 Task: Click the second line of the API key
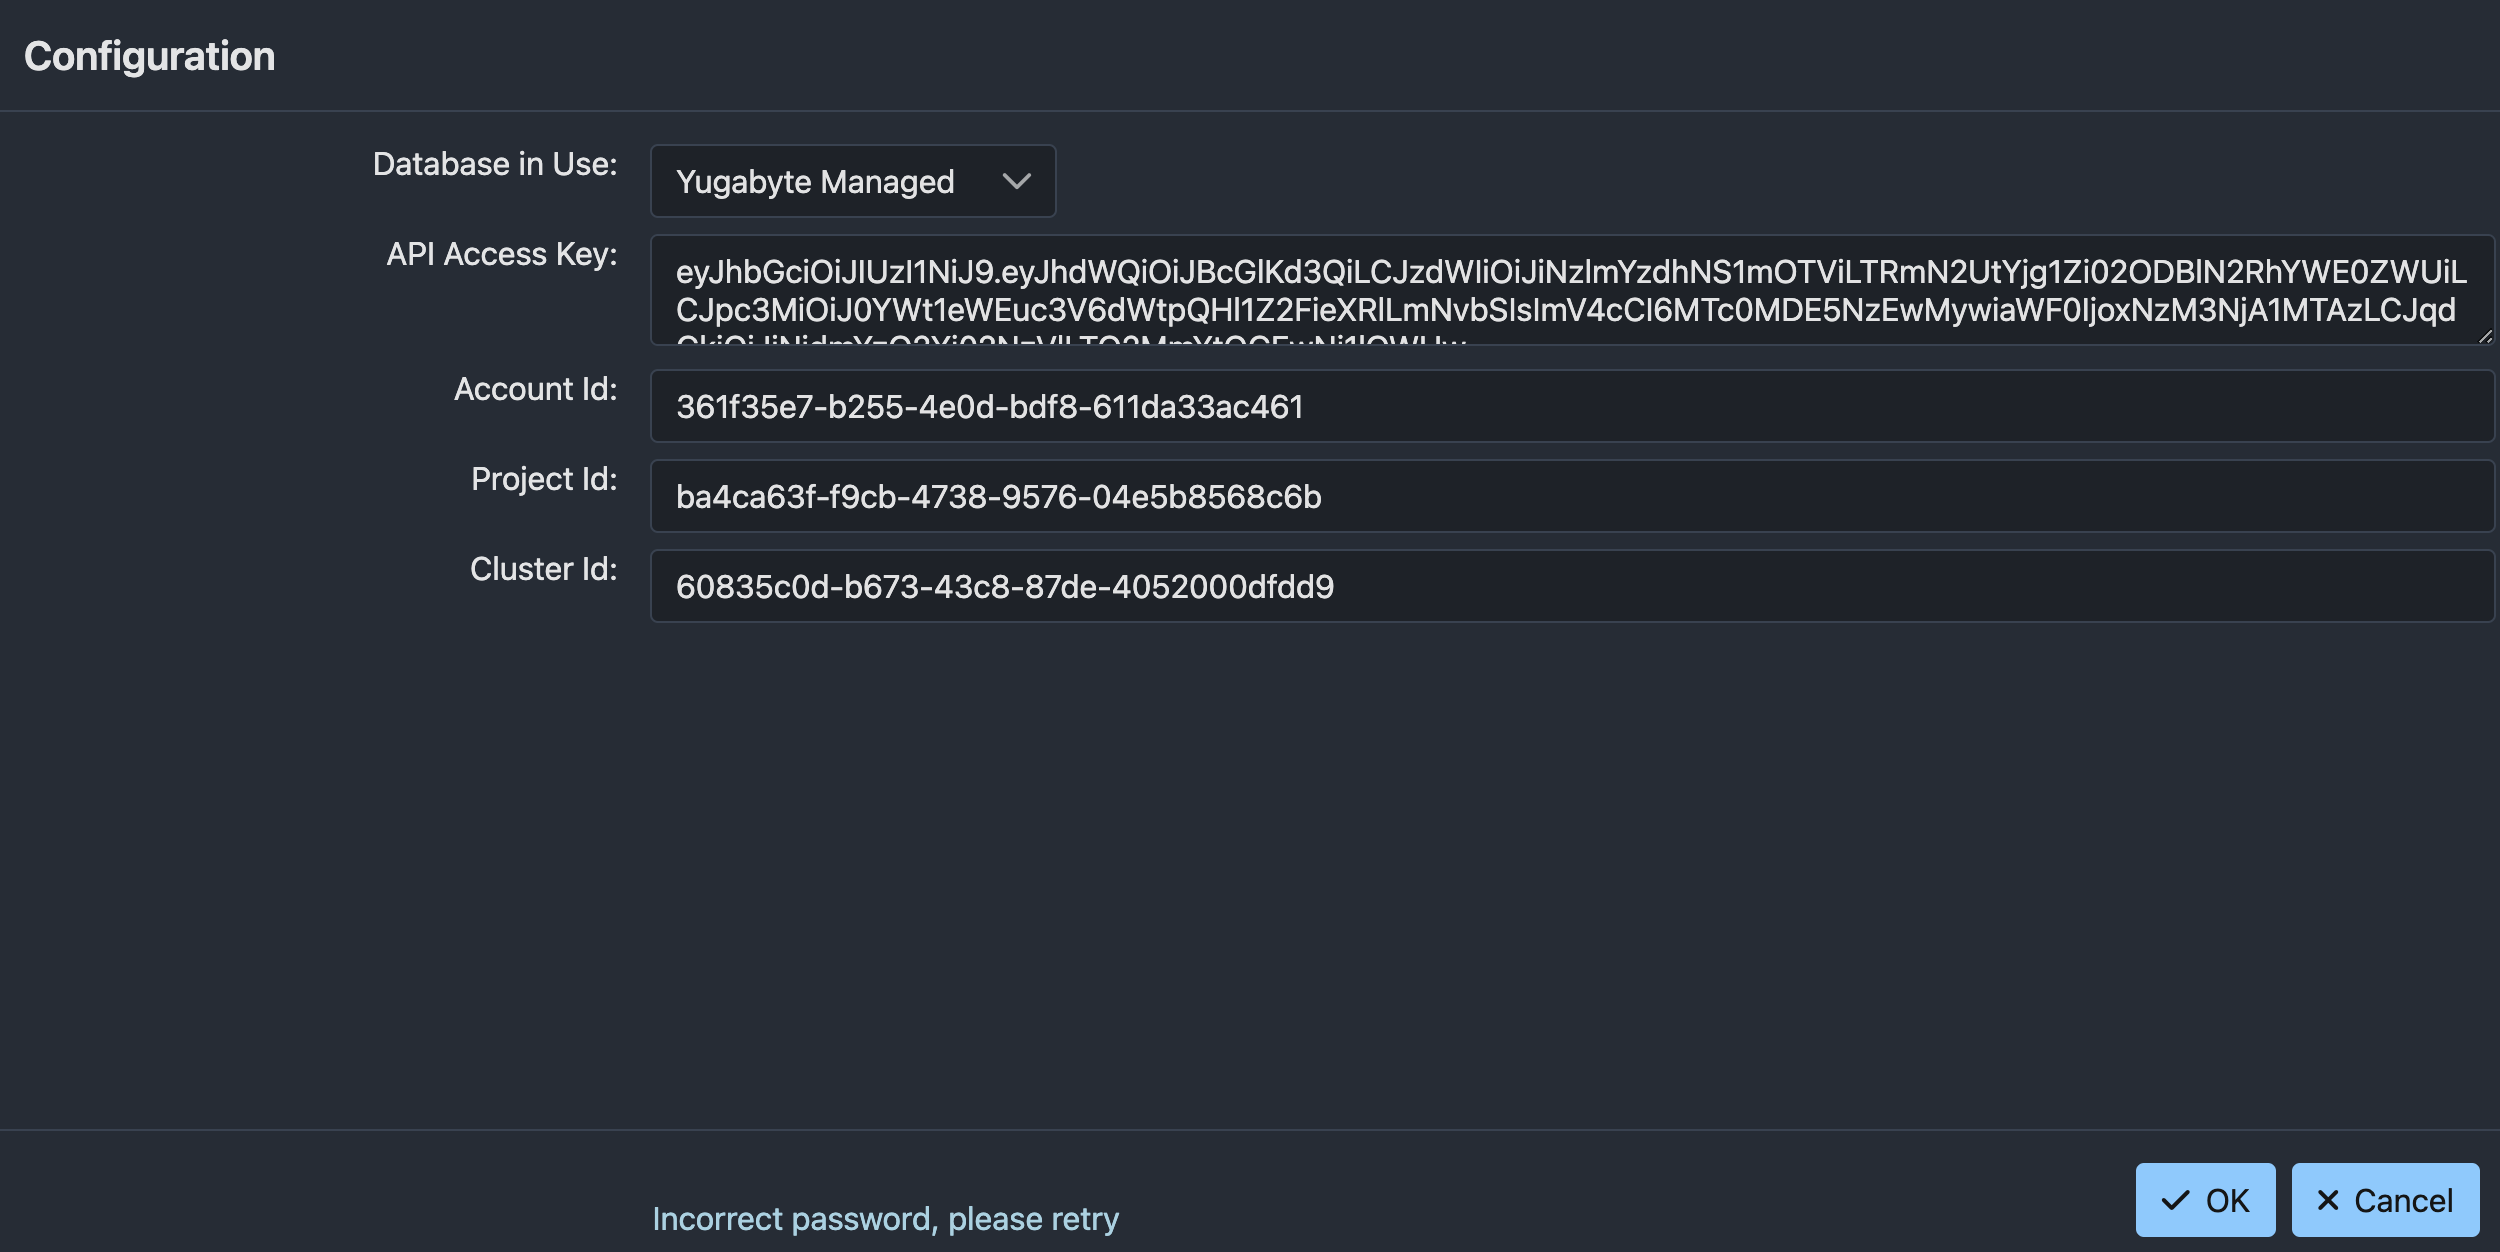pyautogui.click(x=1565, y=310)
